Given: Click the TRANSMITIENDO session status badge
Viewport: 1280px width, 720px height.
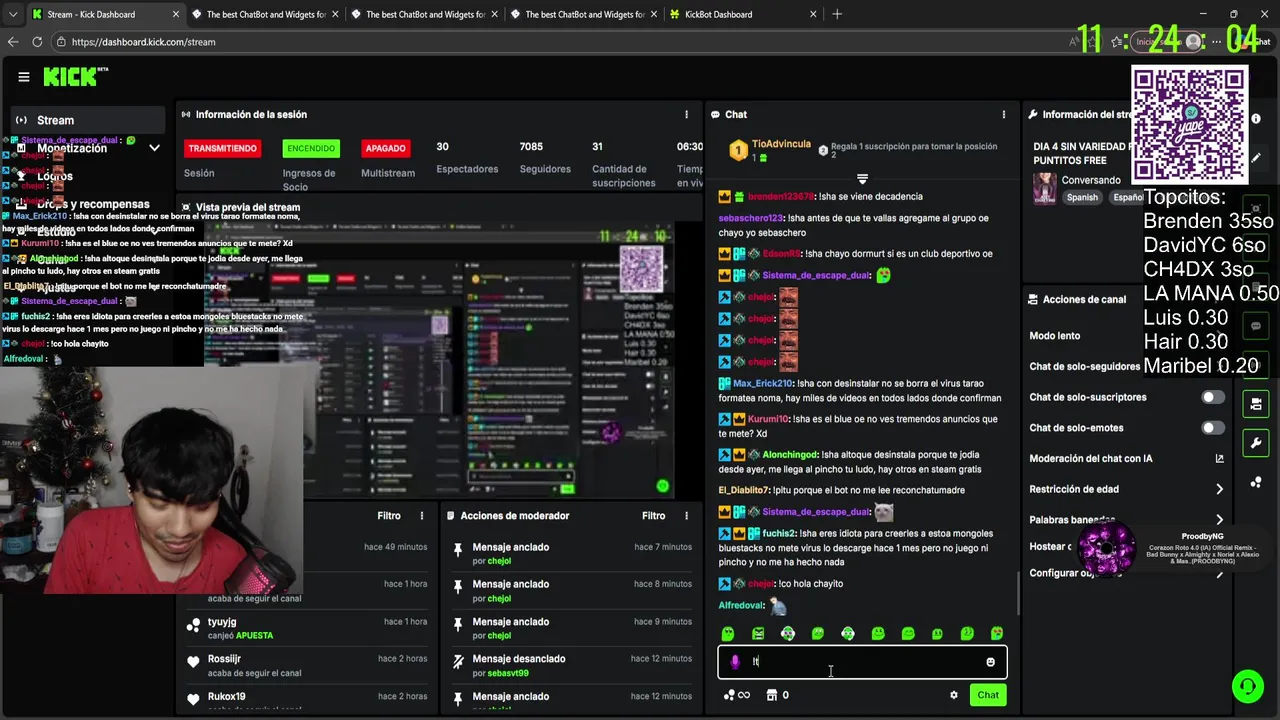Looking at the screenshot, I should tap(223, 148).
